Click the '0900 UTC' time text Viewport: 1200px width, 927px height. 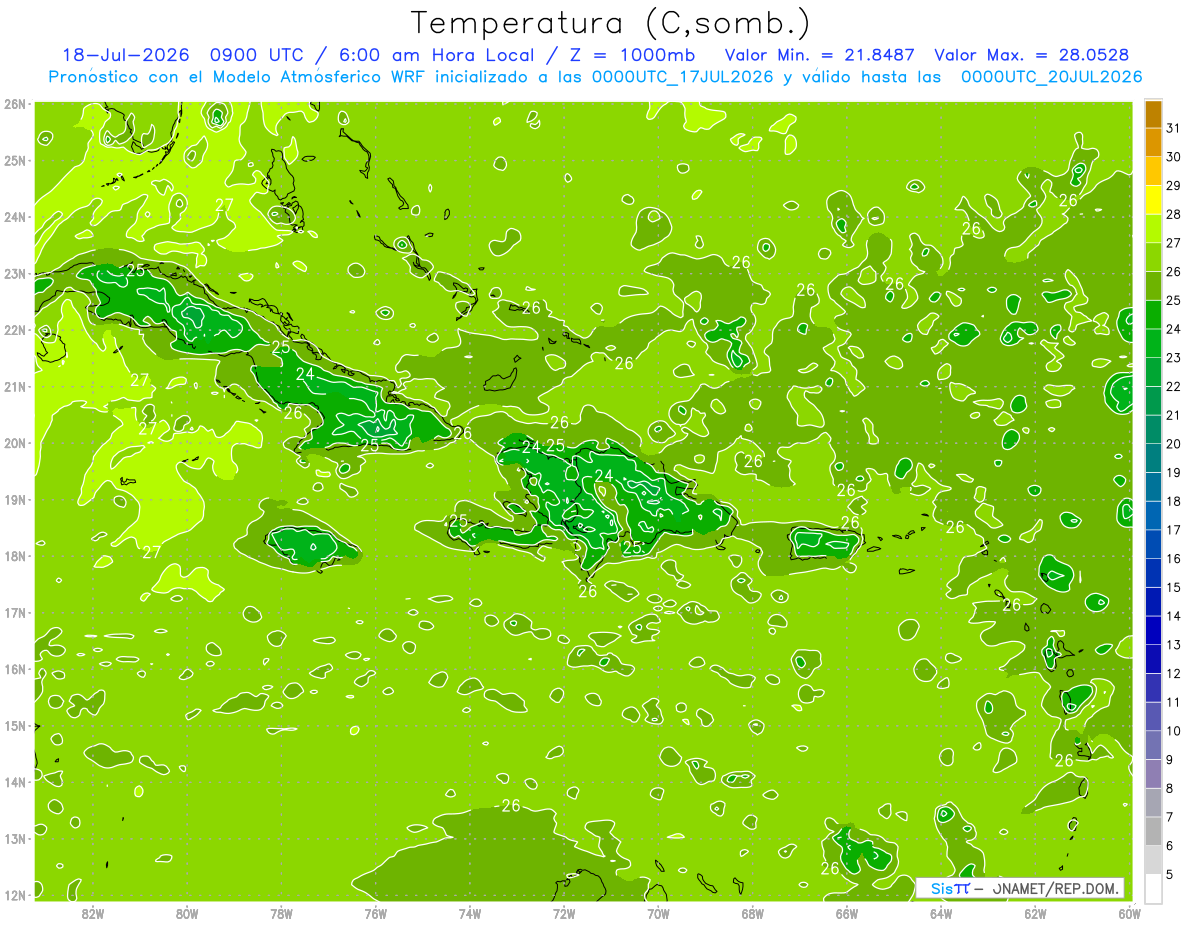(260, 56)
